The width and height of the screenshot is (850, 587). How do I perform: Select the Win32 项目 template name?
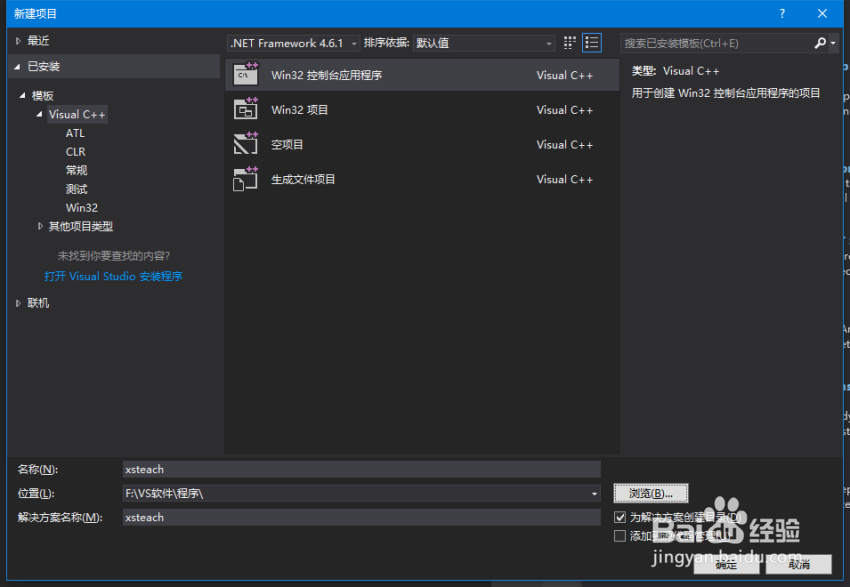pos(299,110)
